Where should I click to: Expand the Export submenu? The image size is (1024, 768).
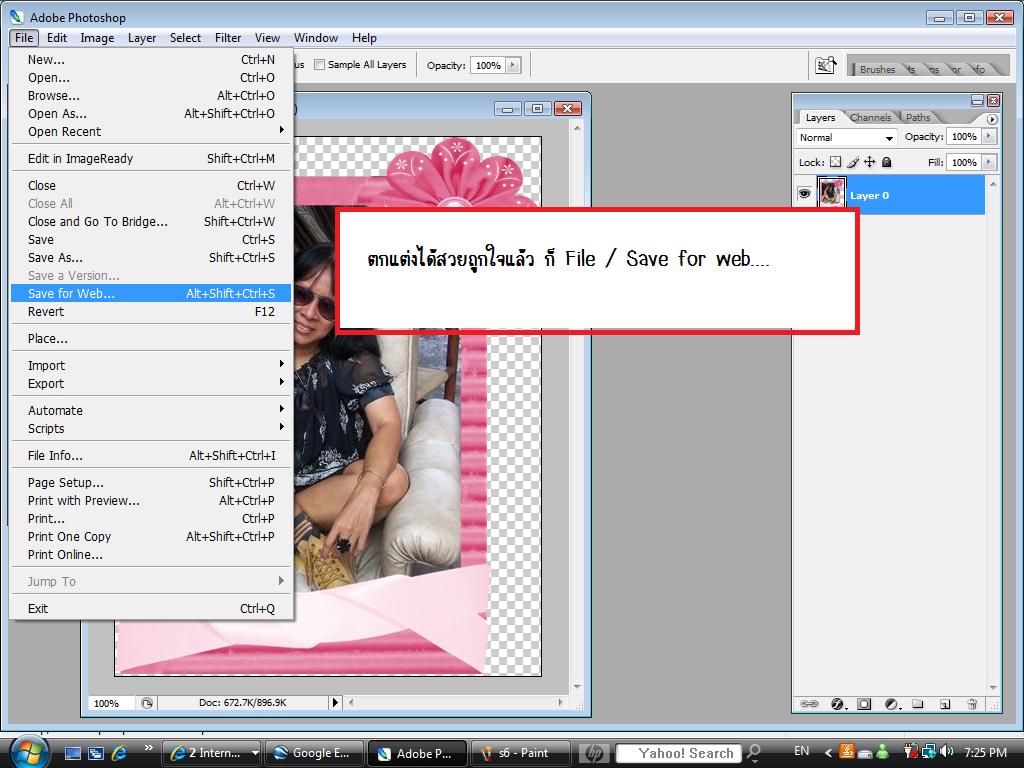150,384
